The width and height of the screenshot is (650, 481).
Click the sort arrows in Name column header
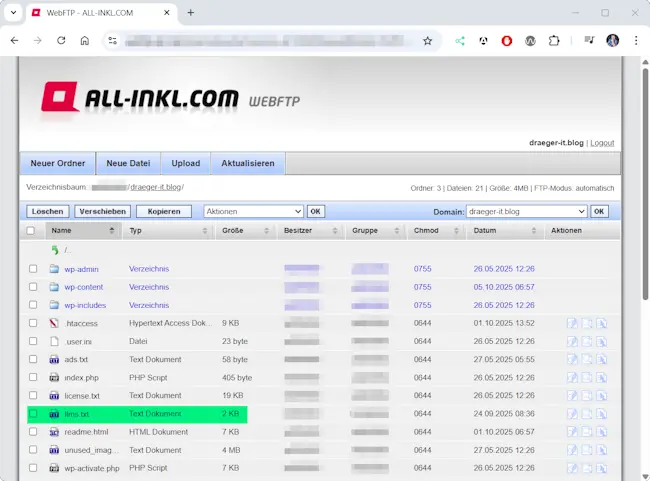(x=112, y=230)
